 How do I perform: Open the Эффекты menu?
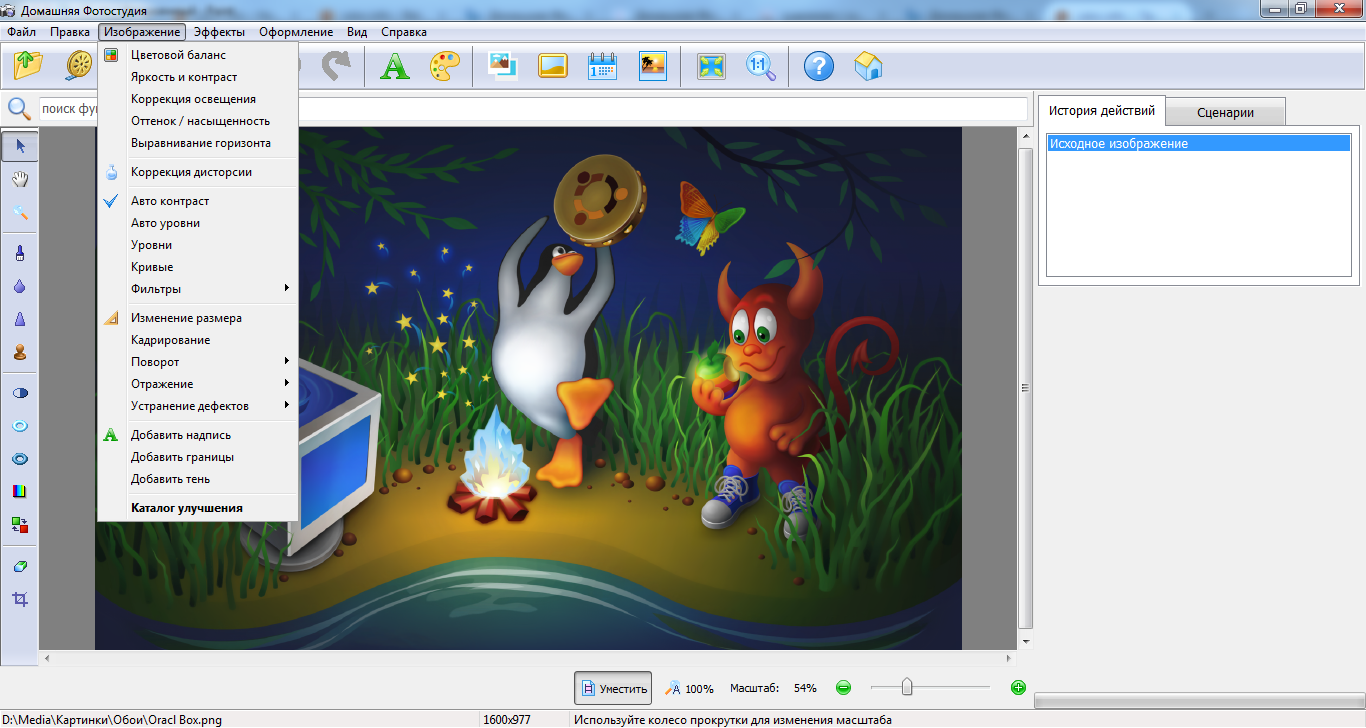coord(219,32)
